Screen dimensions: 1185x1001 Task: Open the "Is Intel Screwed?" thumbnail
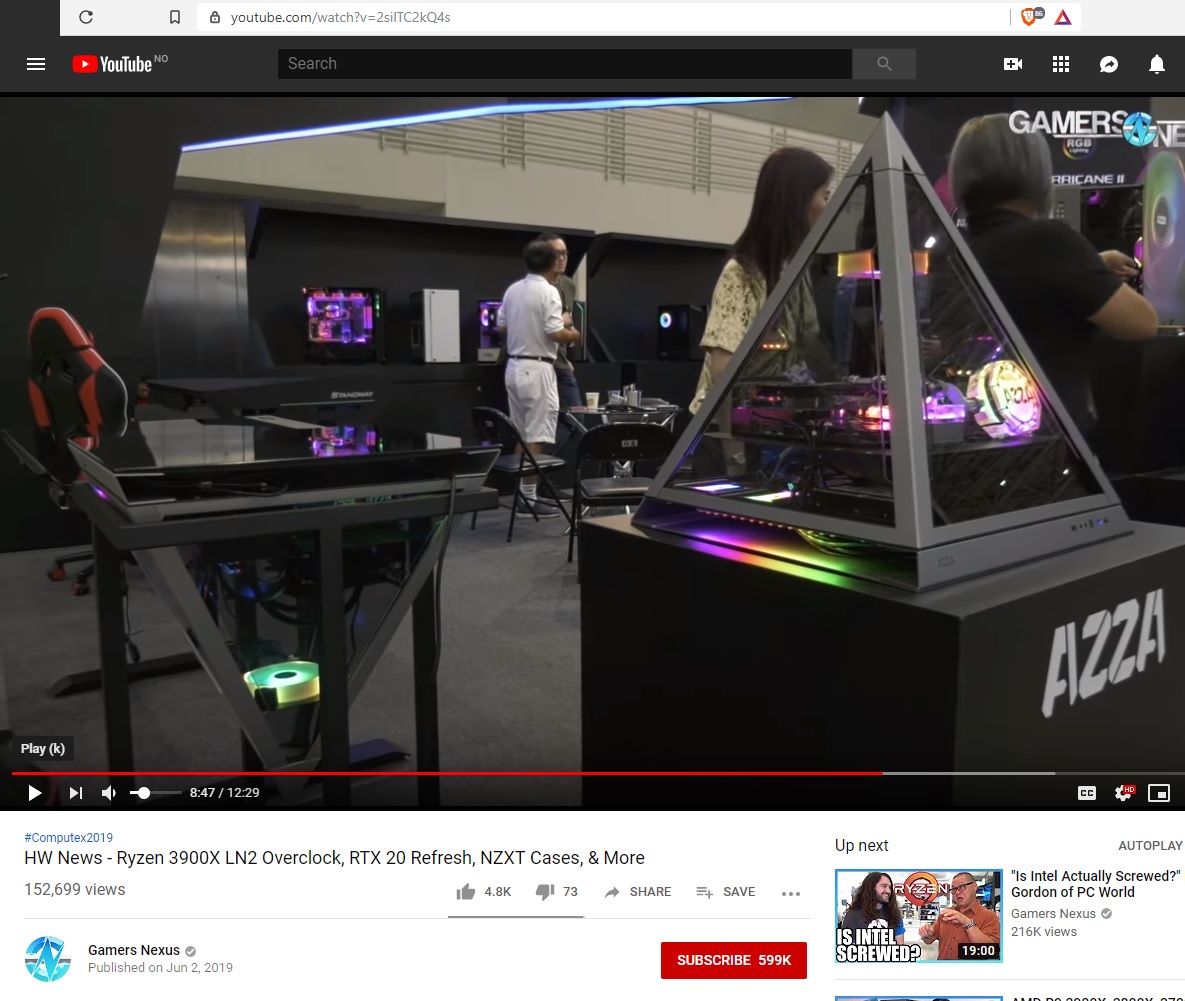tap(918, 916)
